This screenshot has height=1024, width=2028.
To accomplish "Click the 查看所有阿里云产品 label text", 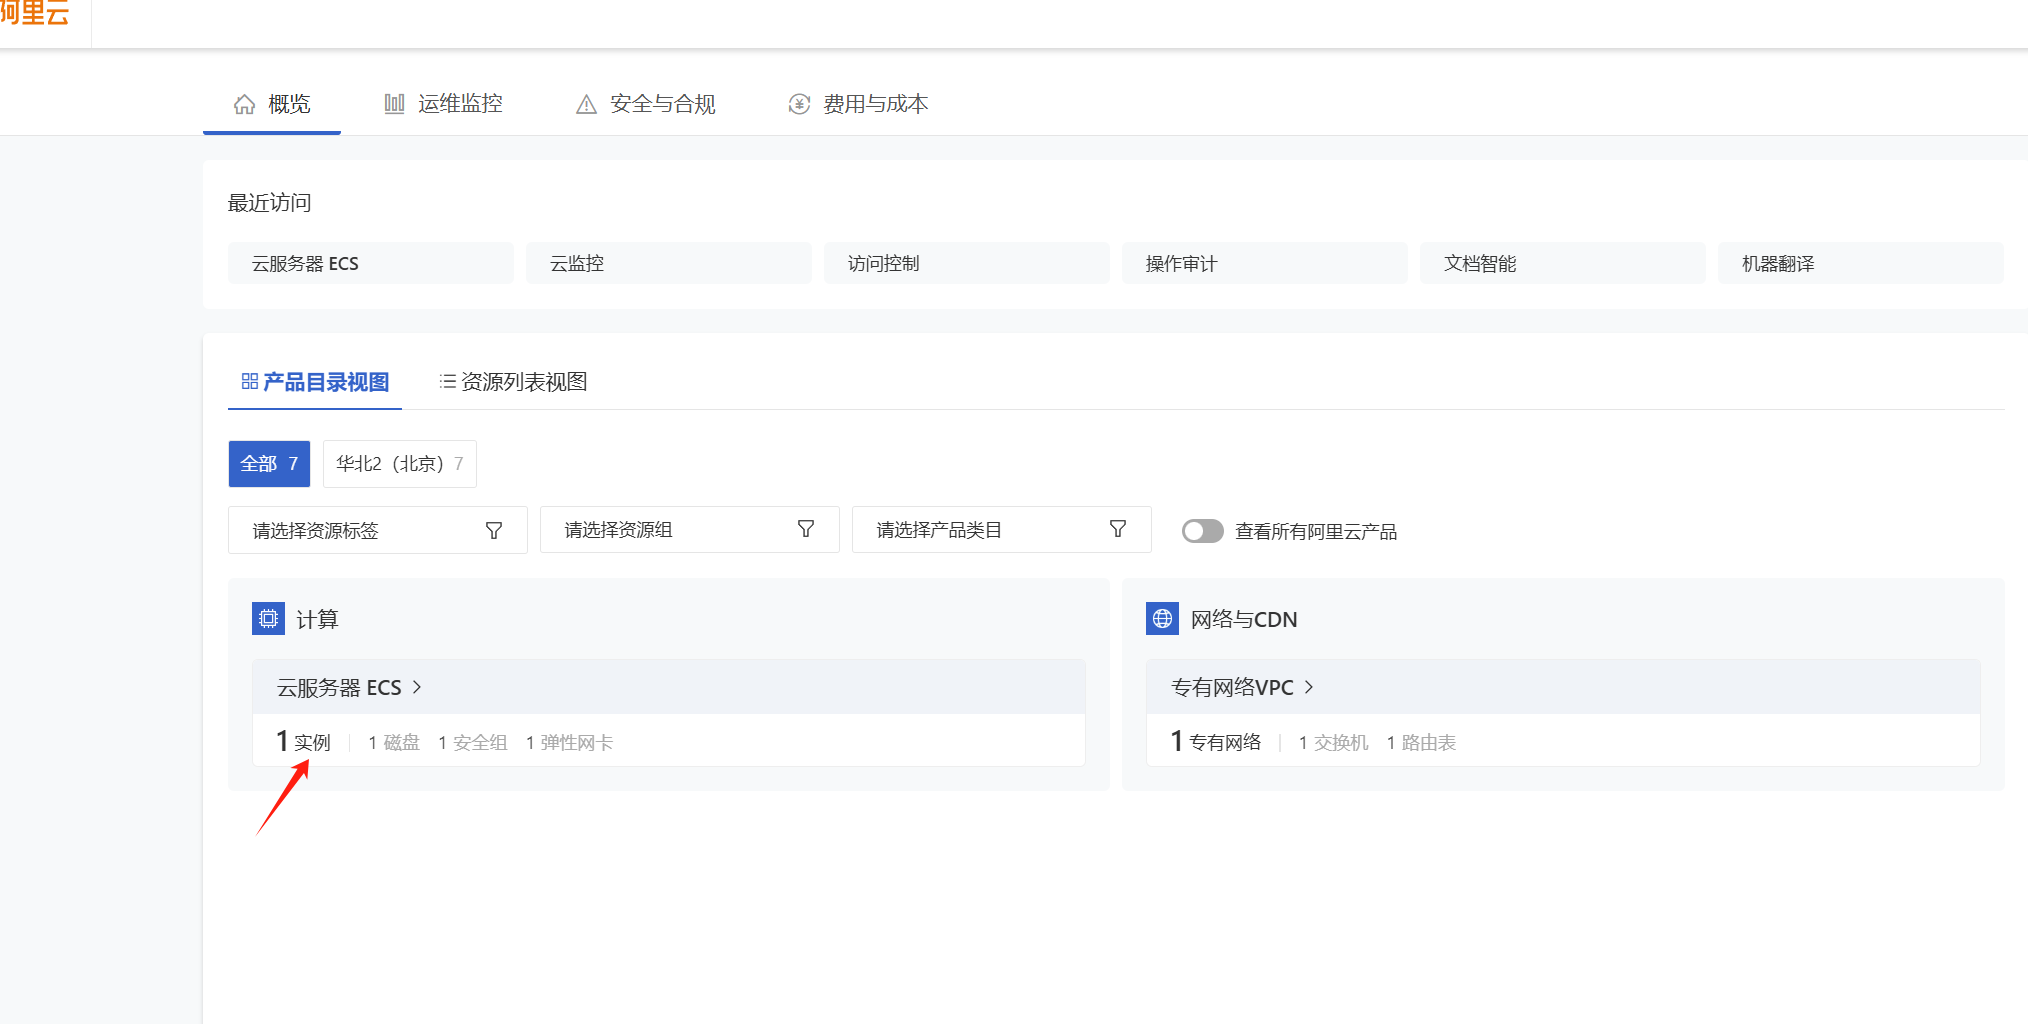I will click(x=1316, y=532).
